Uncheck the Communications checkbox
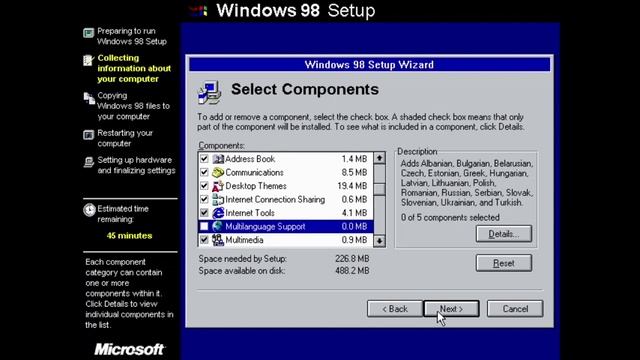Viewport: 640px width, 360px height. tap(204, 172)
